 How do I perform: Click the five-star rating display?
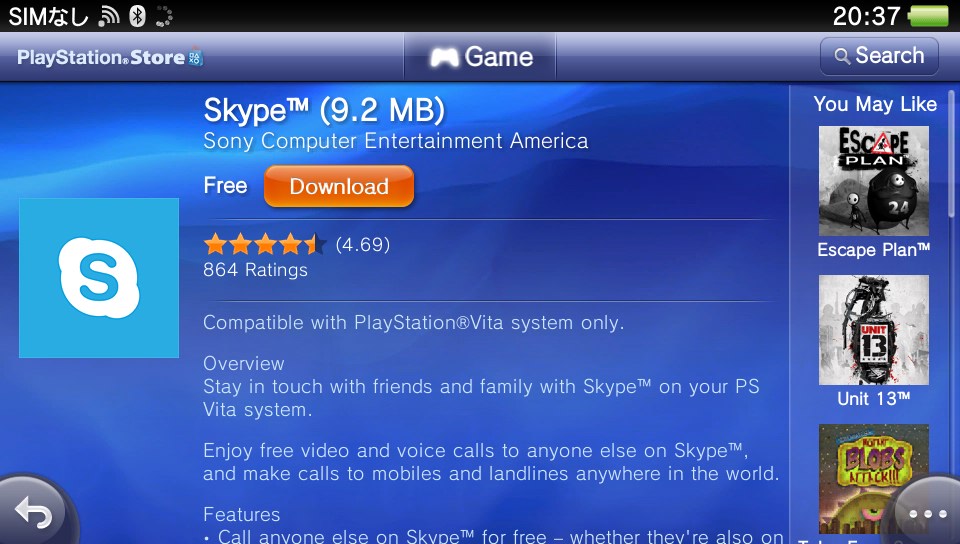point(264,244)
